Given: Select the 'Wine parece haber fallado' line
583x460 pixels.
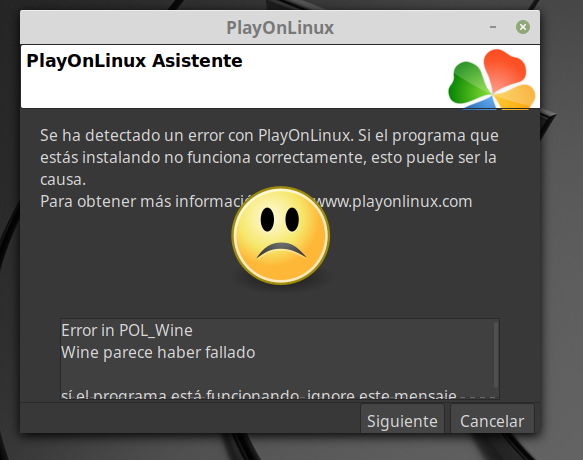Looking at the screenshot, I should pyautogui.click(x=158, y=353).
